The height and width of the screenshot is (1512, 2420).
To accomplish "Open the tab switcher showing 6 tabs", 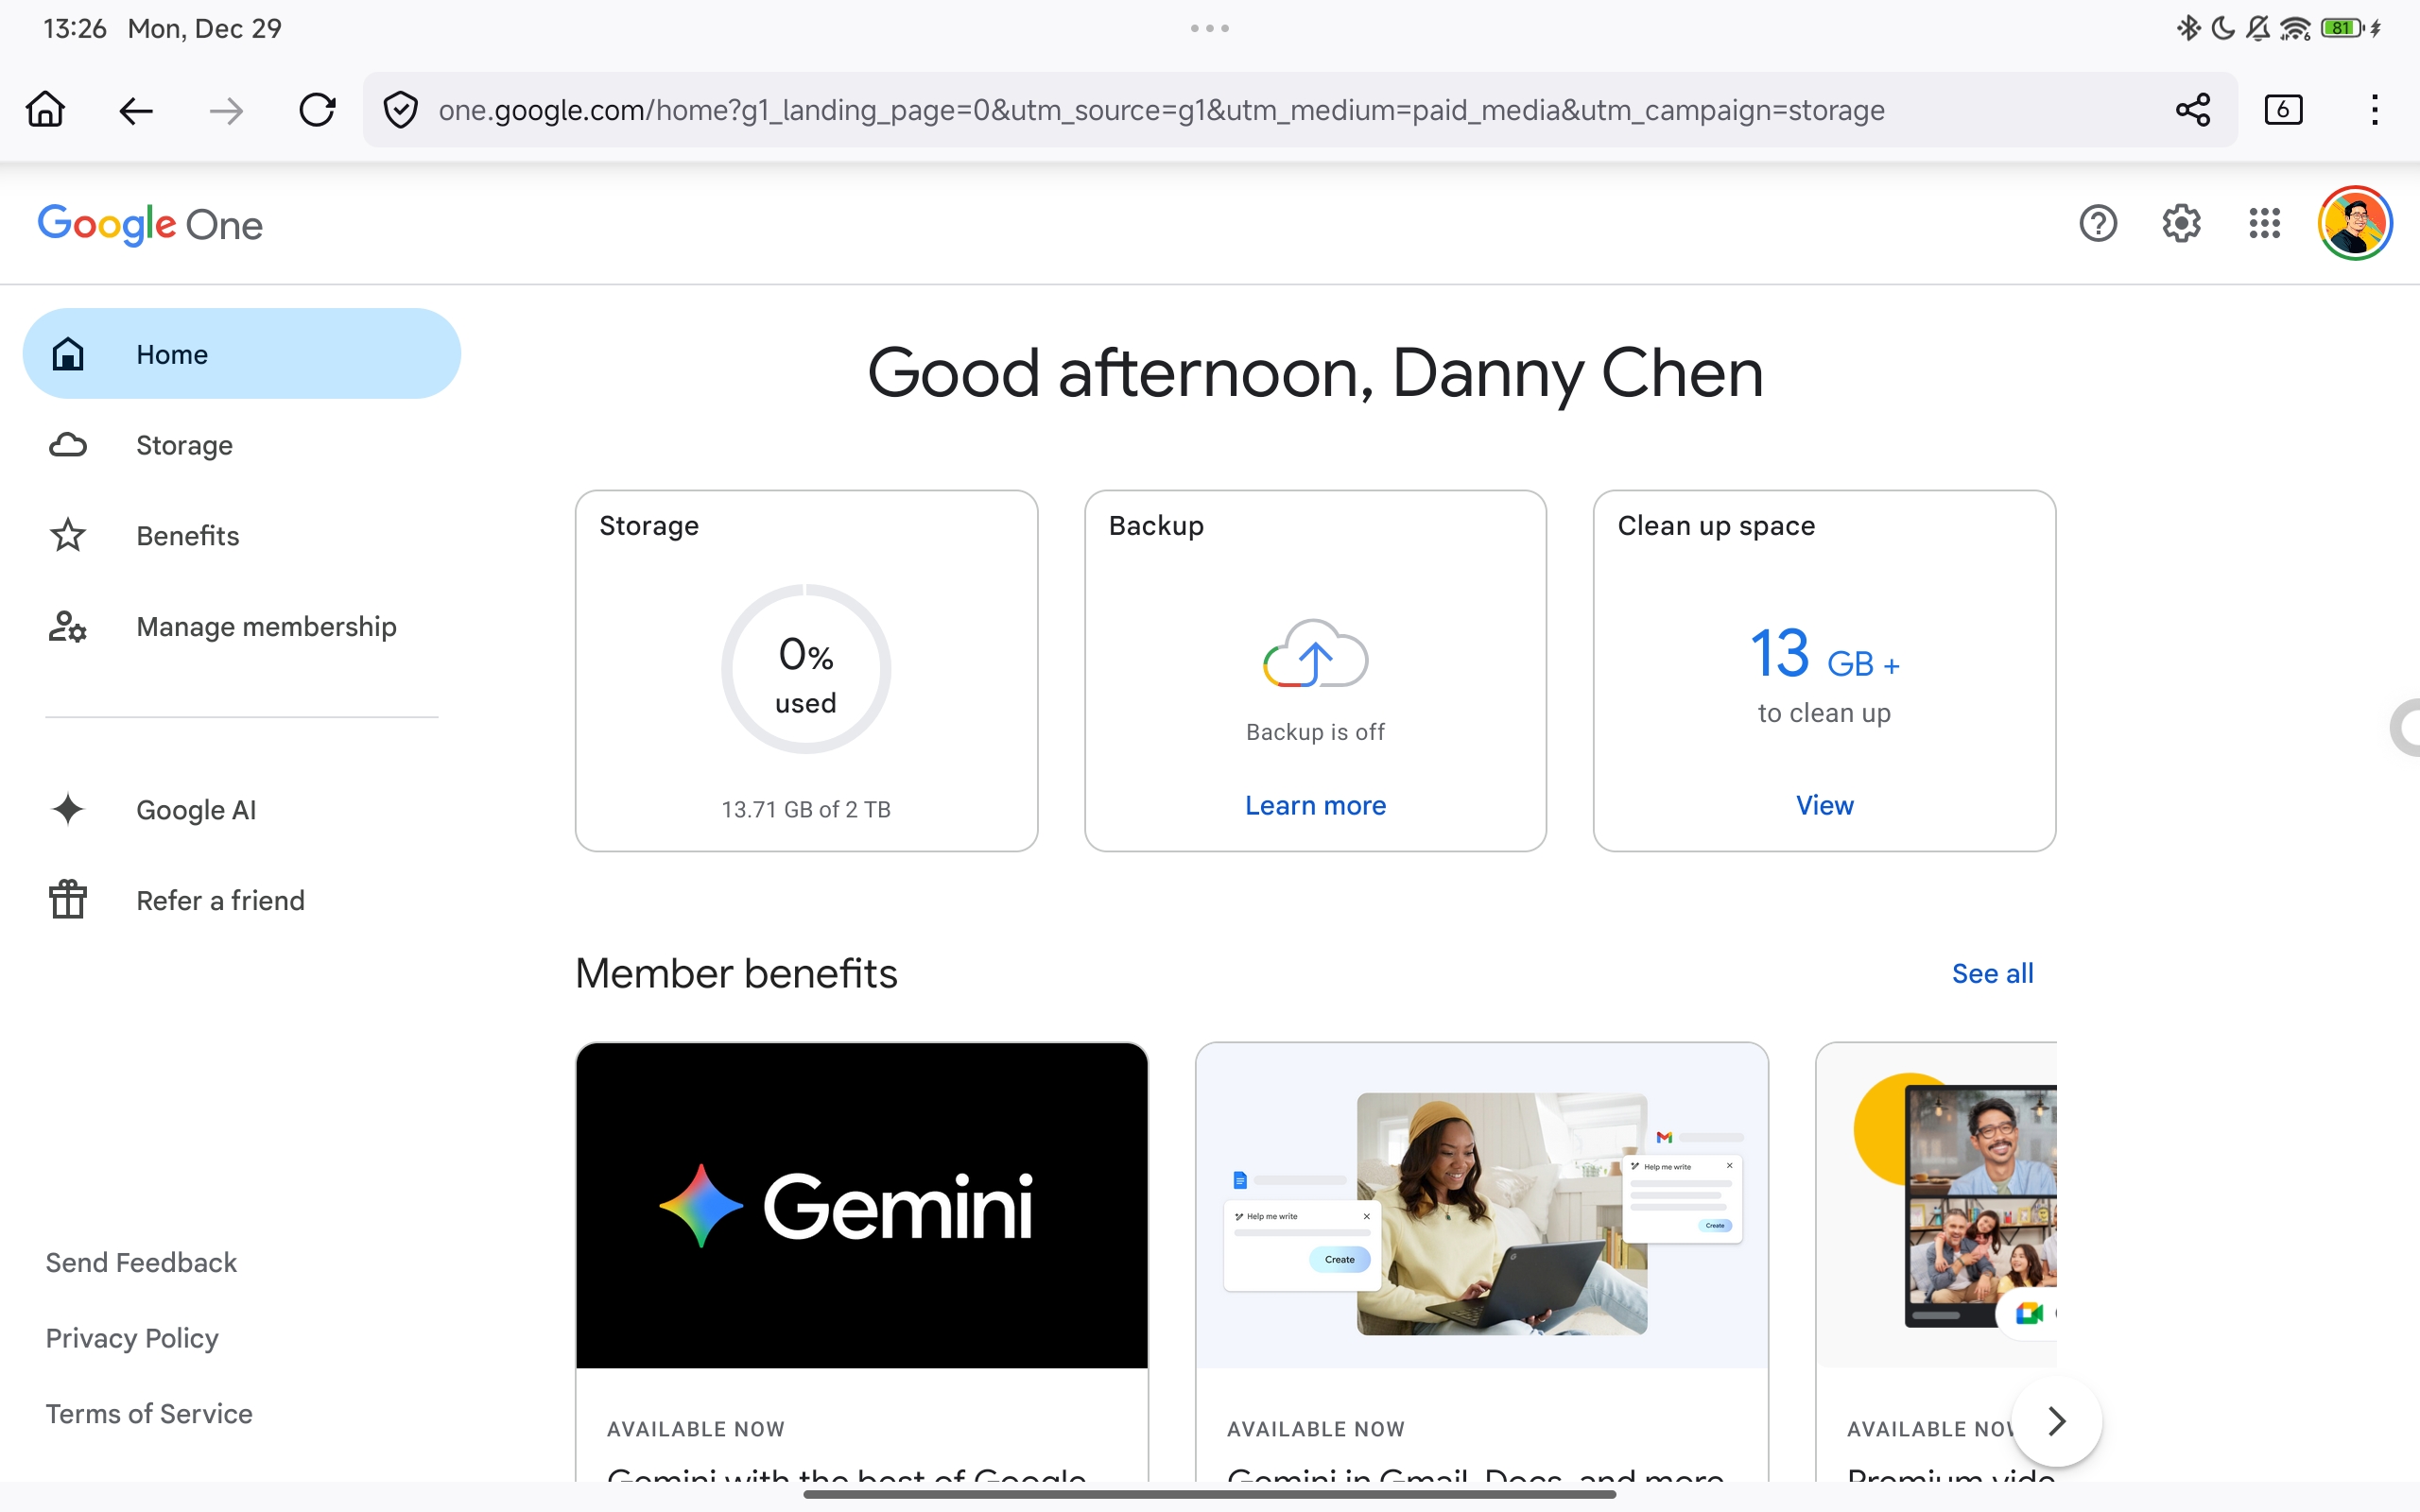I will (x=2284, y=109).
